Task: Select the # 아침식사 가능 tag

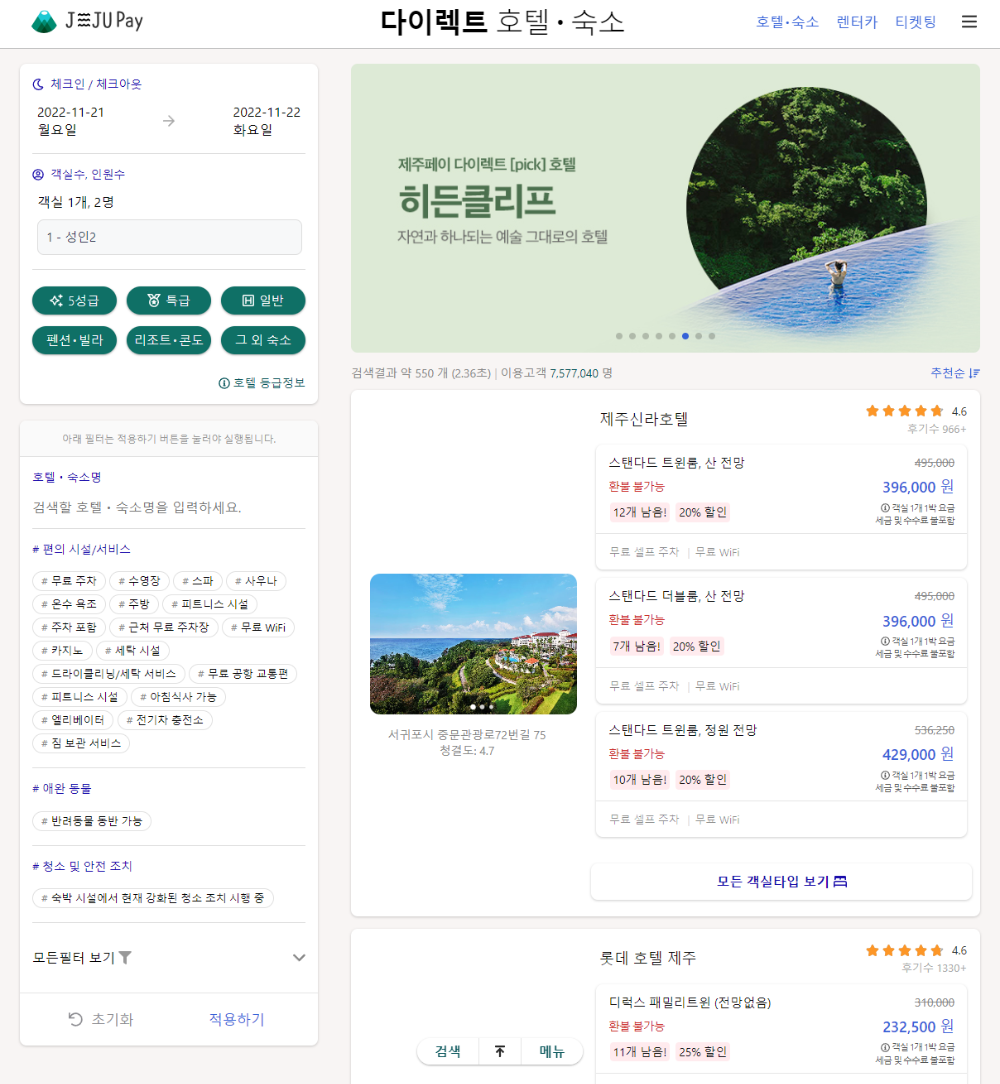Action: point(178,697)
